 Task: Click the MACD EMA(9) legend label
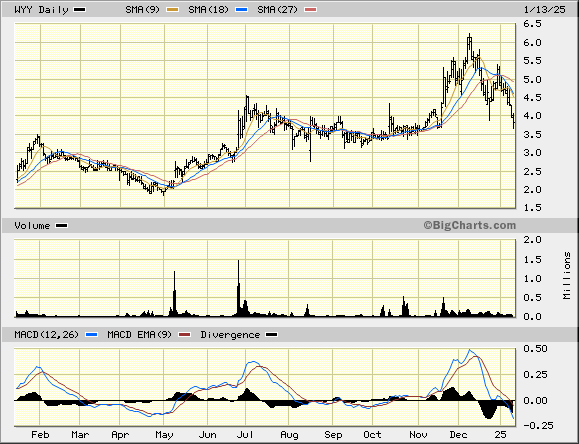coord(140,335)
